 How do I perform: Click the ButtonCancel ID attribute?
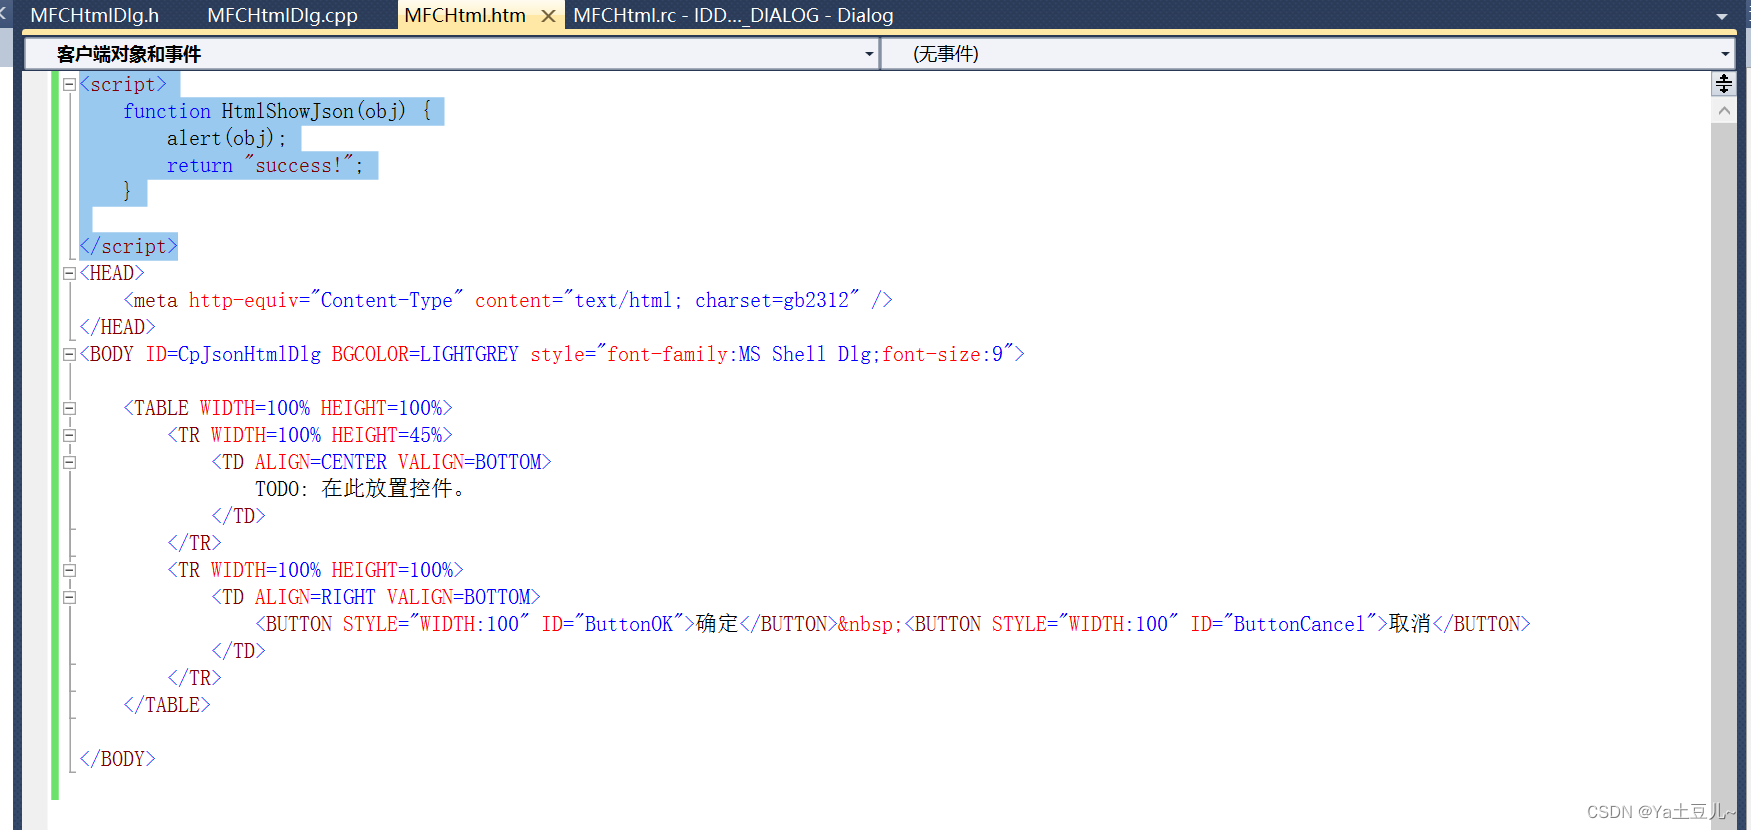pyautogui.click(x=1283, y=624)
